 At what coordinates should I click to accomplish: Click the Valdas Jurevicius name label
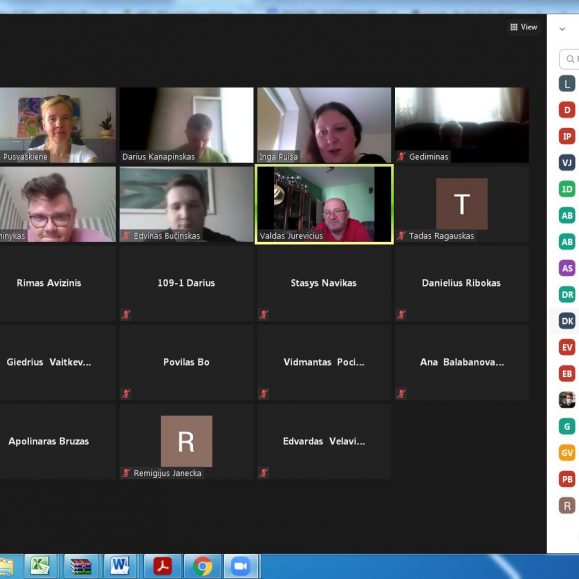pos(291,236)
